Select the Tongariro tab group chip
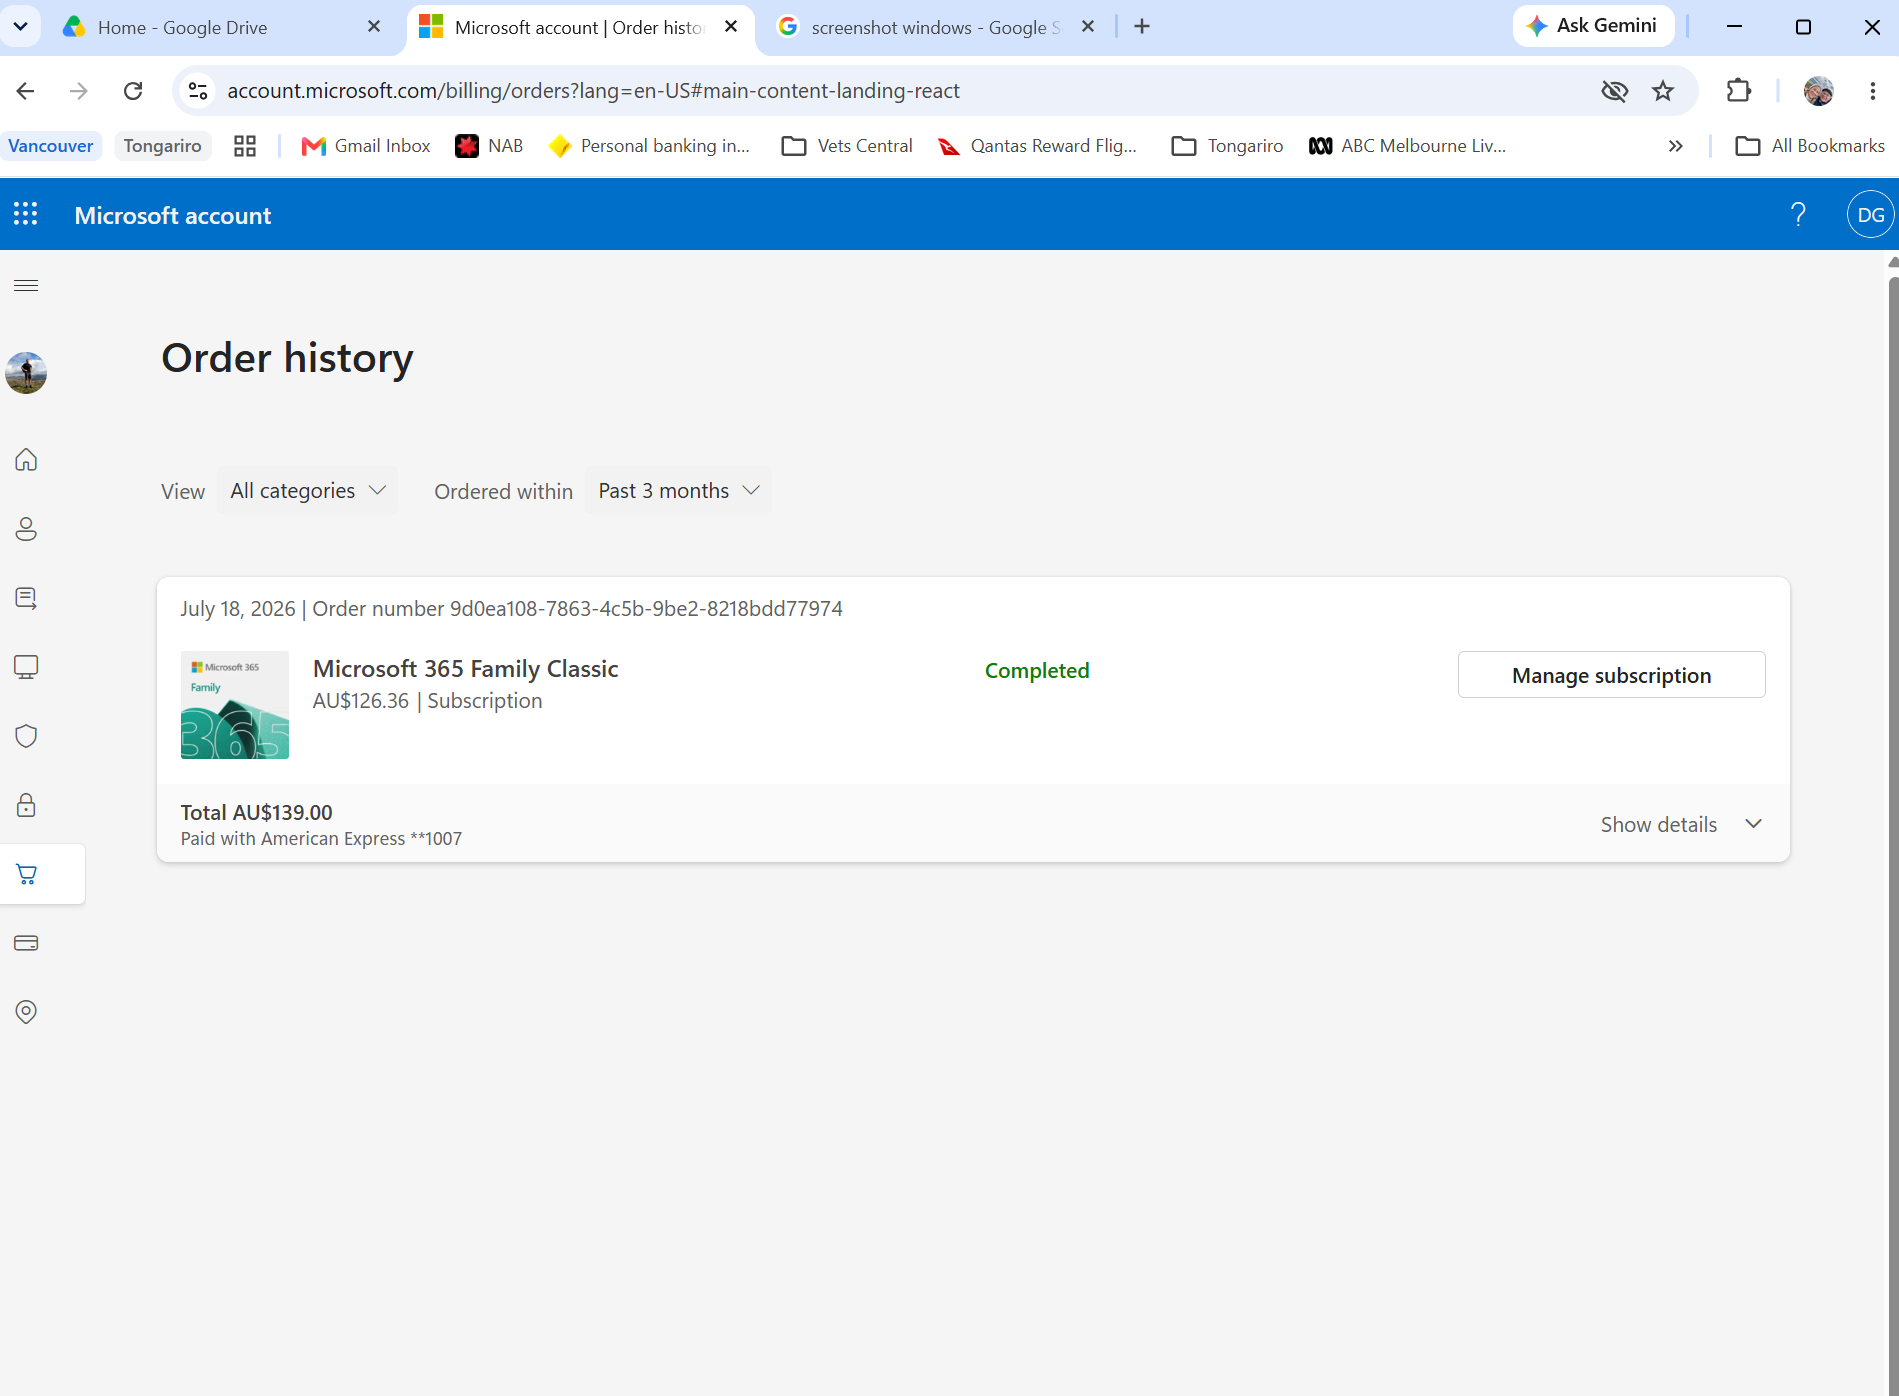Screen dimensions: 1899x1396 (x=162, y=146)
